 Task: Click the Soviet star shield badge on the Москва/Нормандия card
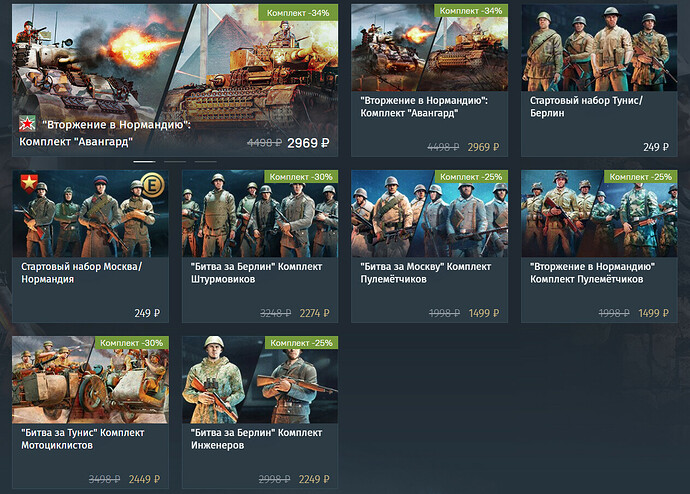click(29, 183)
